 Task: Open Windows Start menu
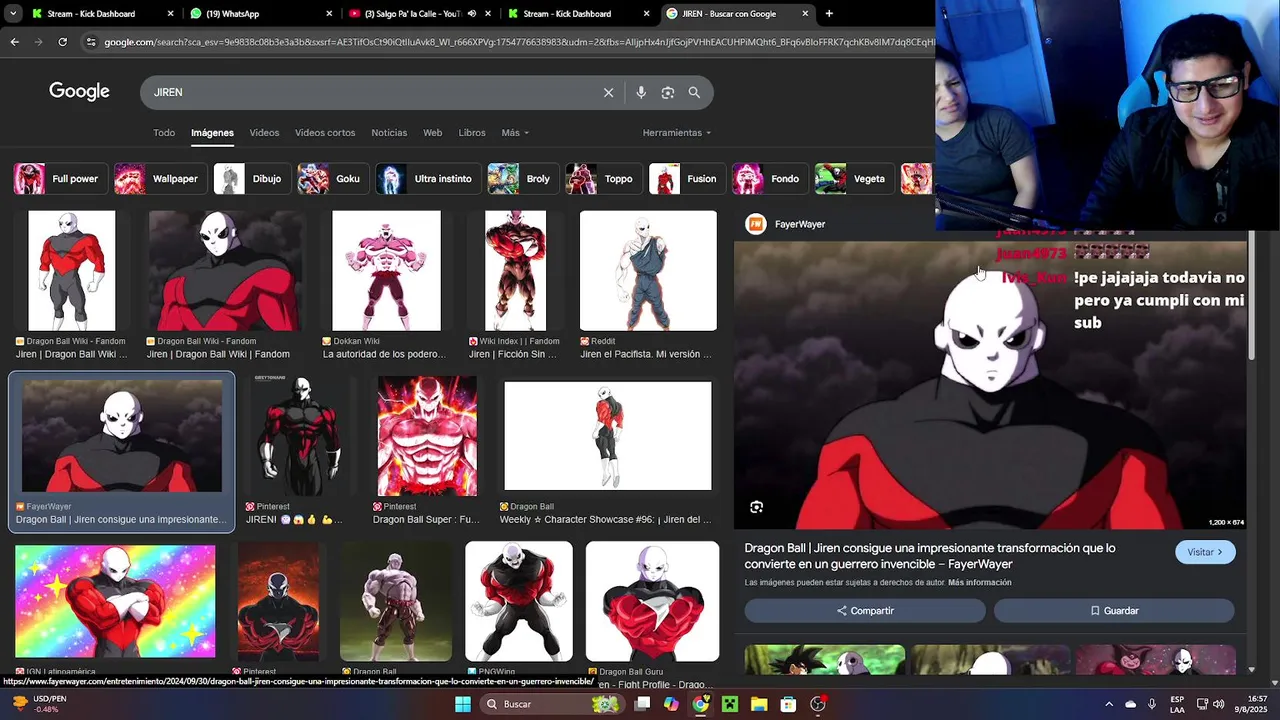pyautogui.click(x=462, y=704)
